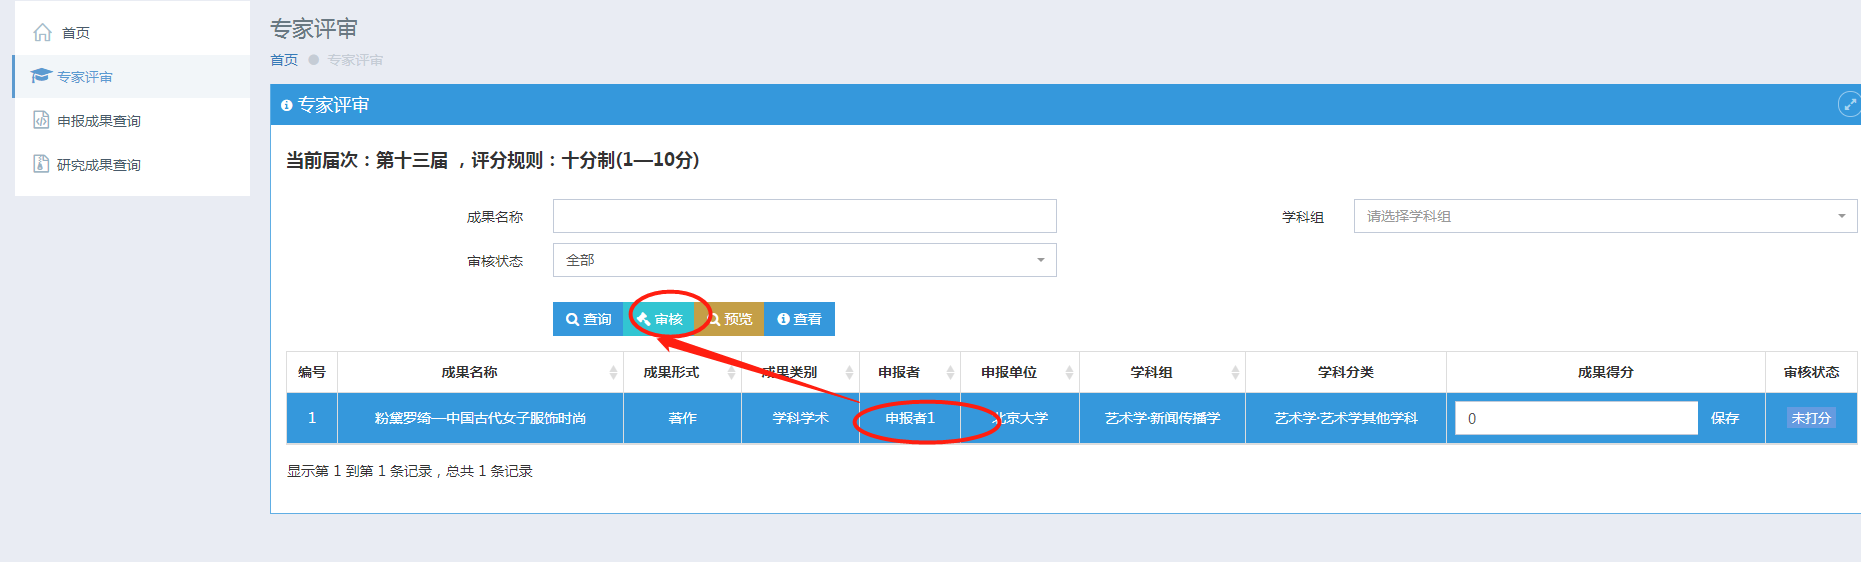
Task: Focus the 成果名称 input field
Action: click(805, 216)
